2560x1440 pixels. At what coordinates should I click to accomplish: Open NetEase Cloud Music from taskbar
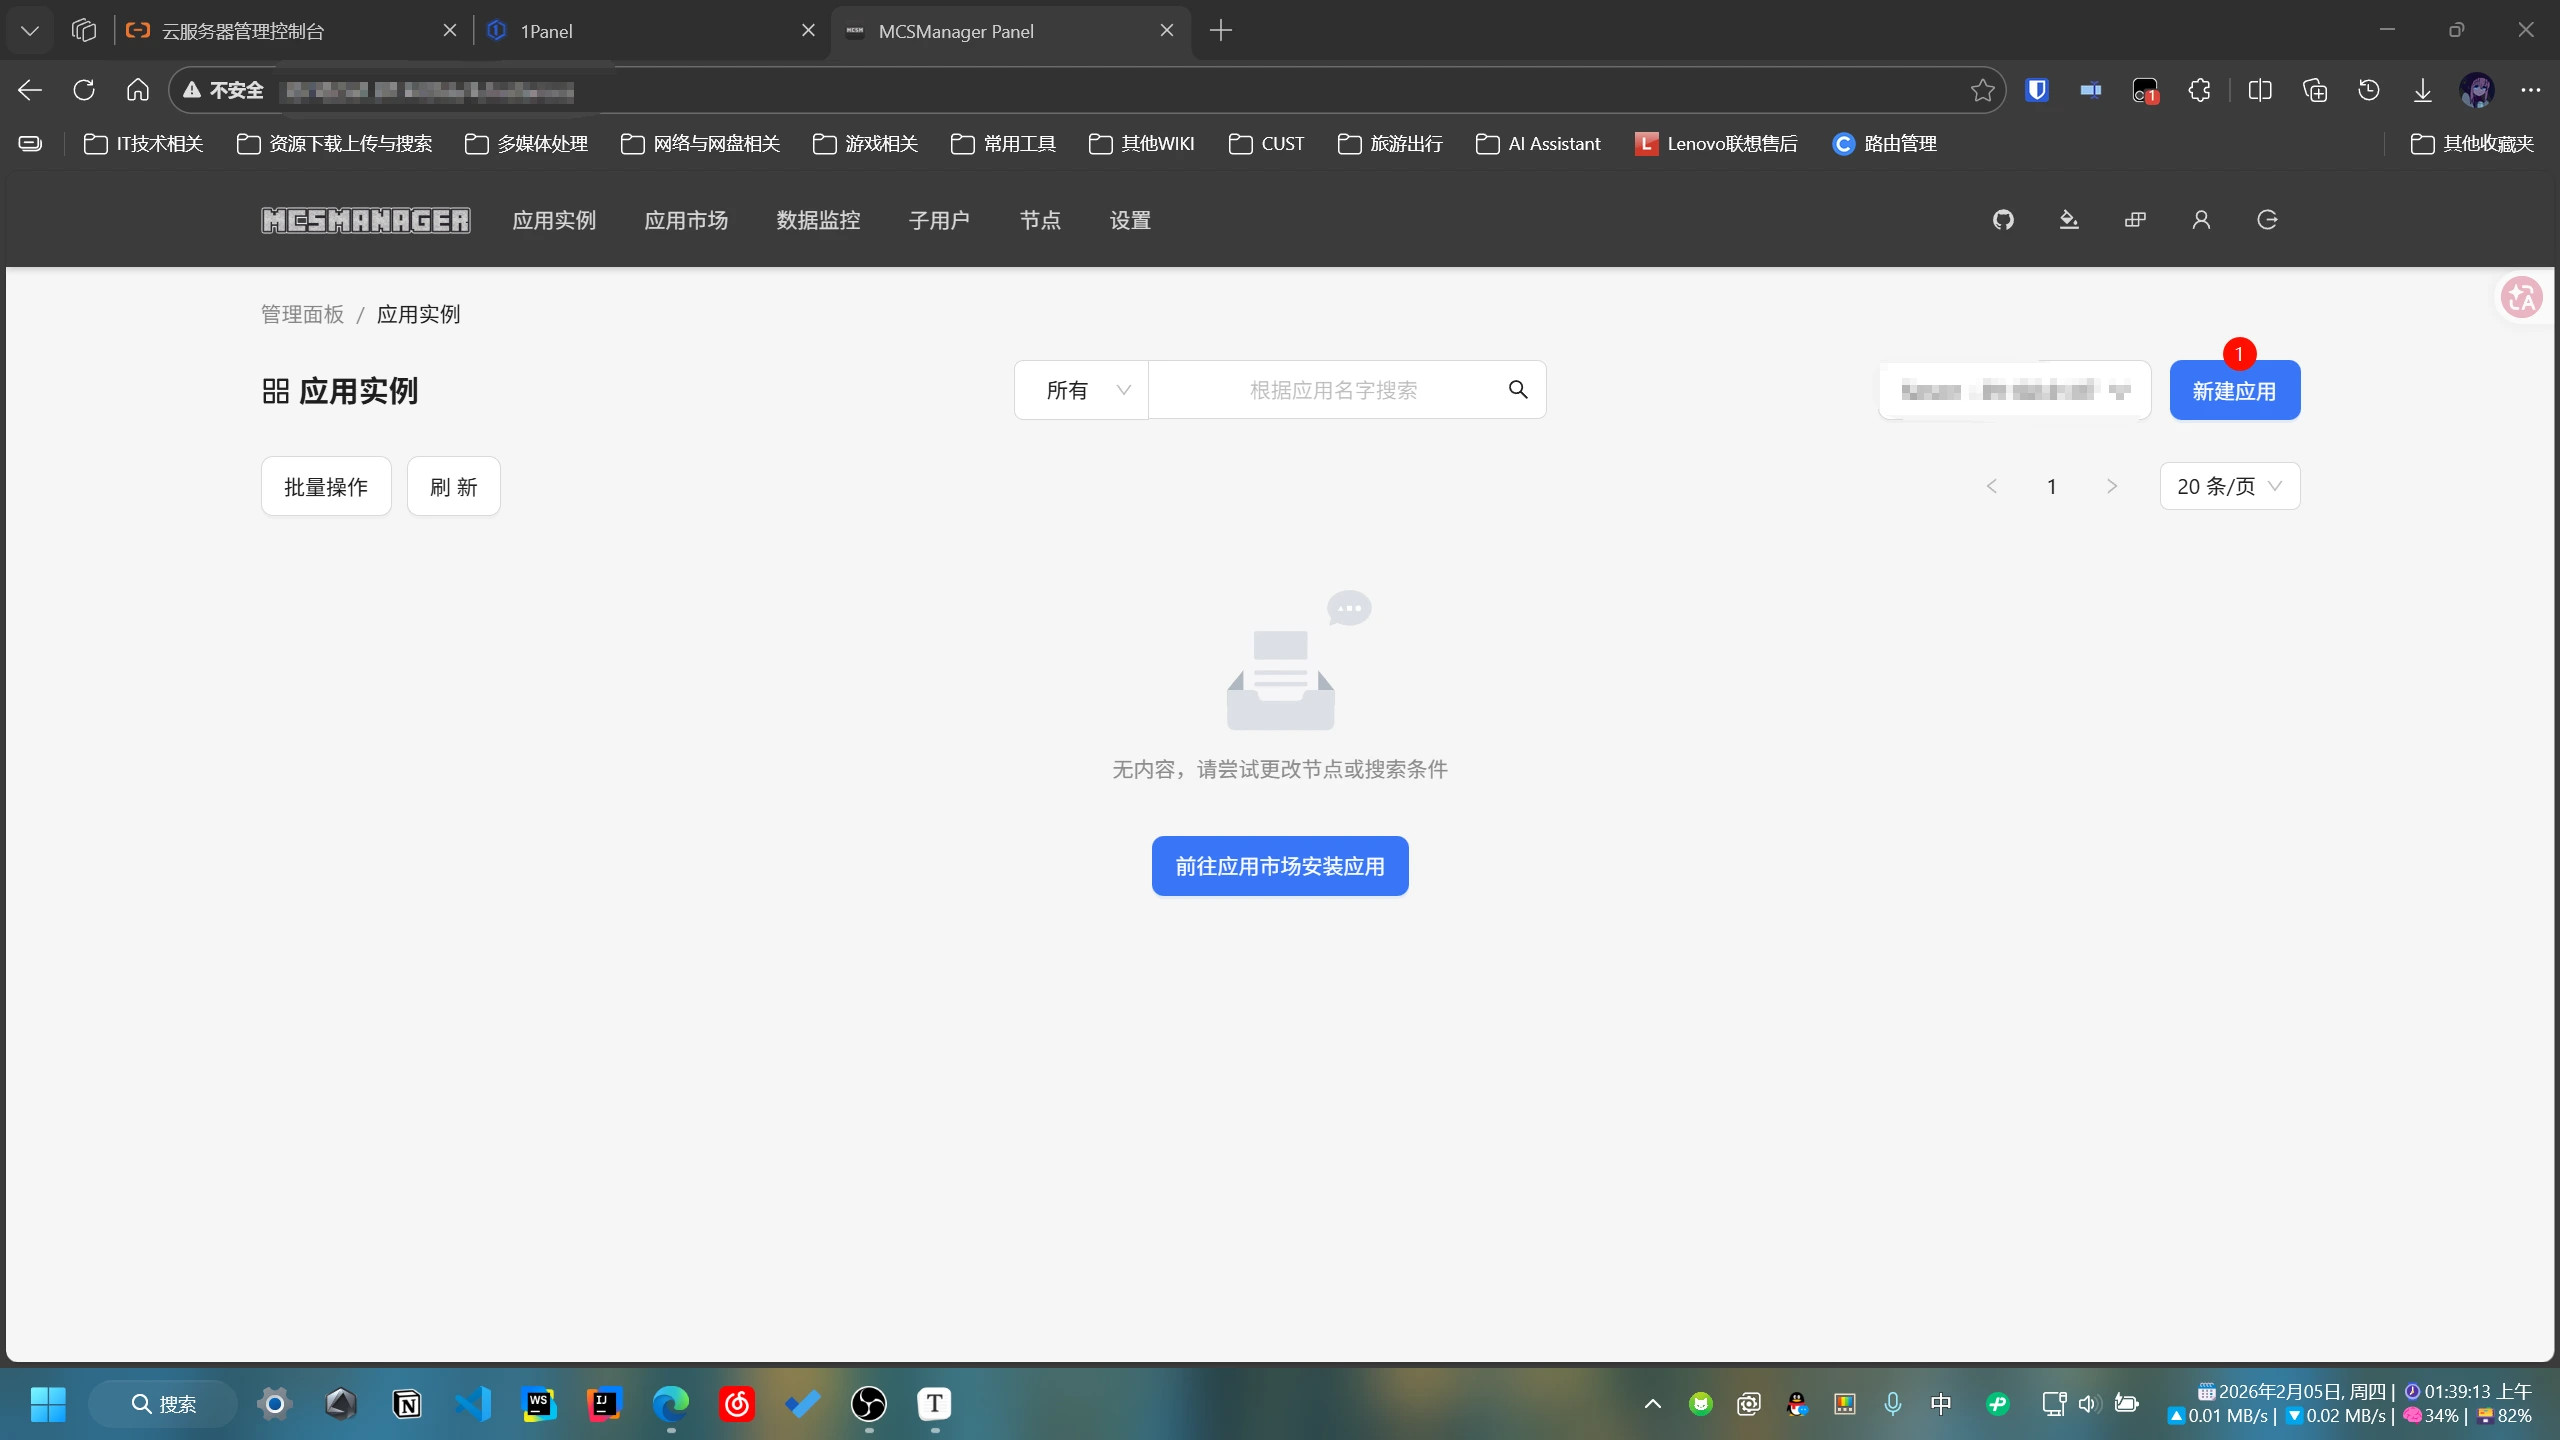point(737,1404)
